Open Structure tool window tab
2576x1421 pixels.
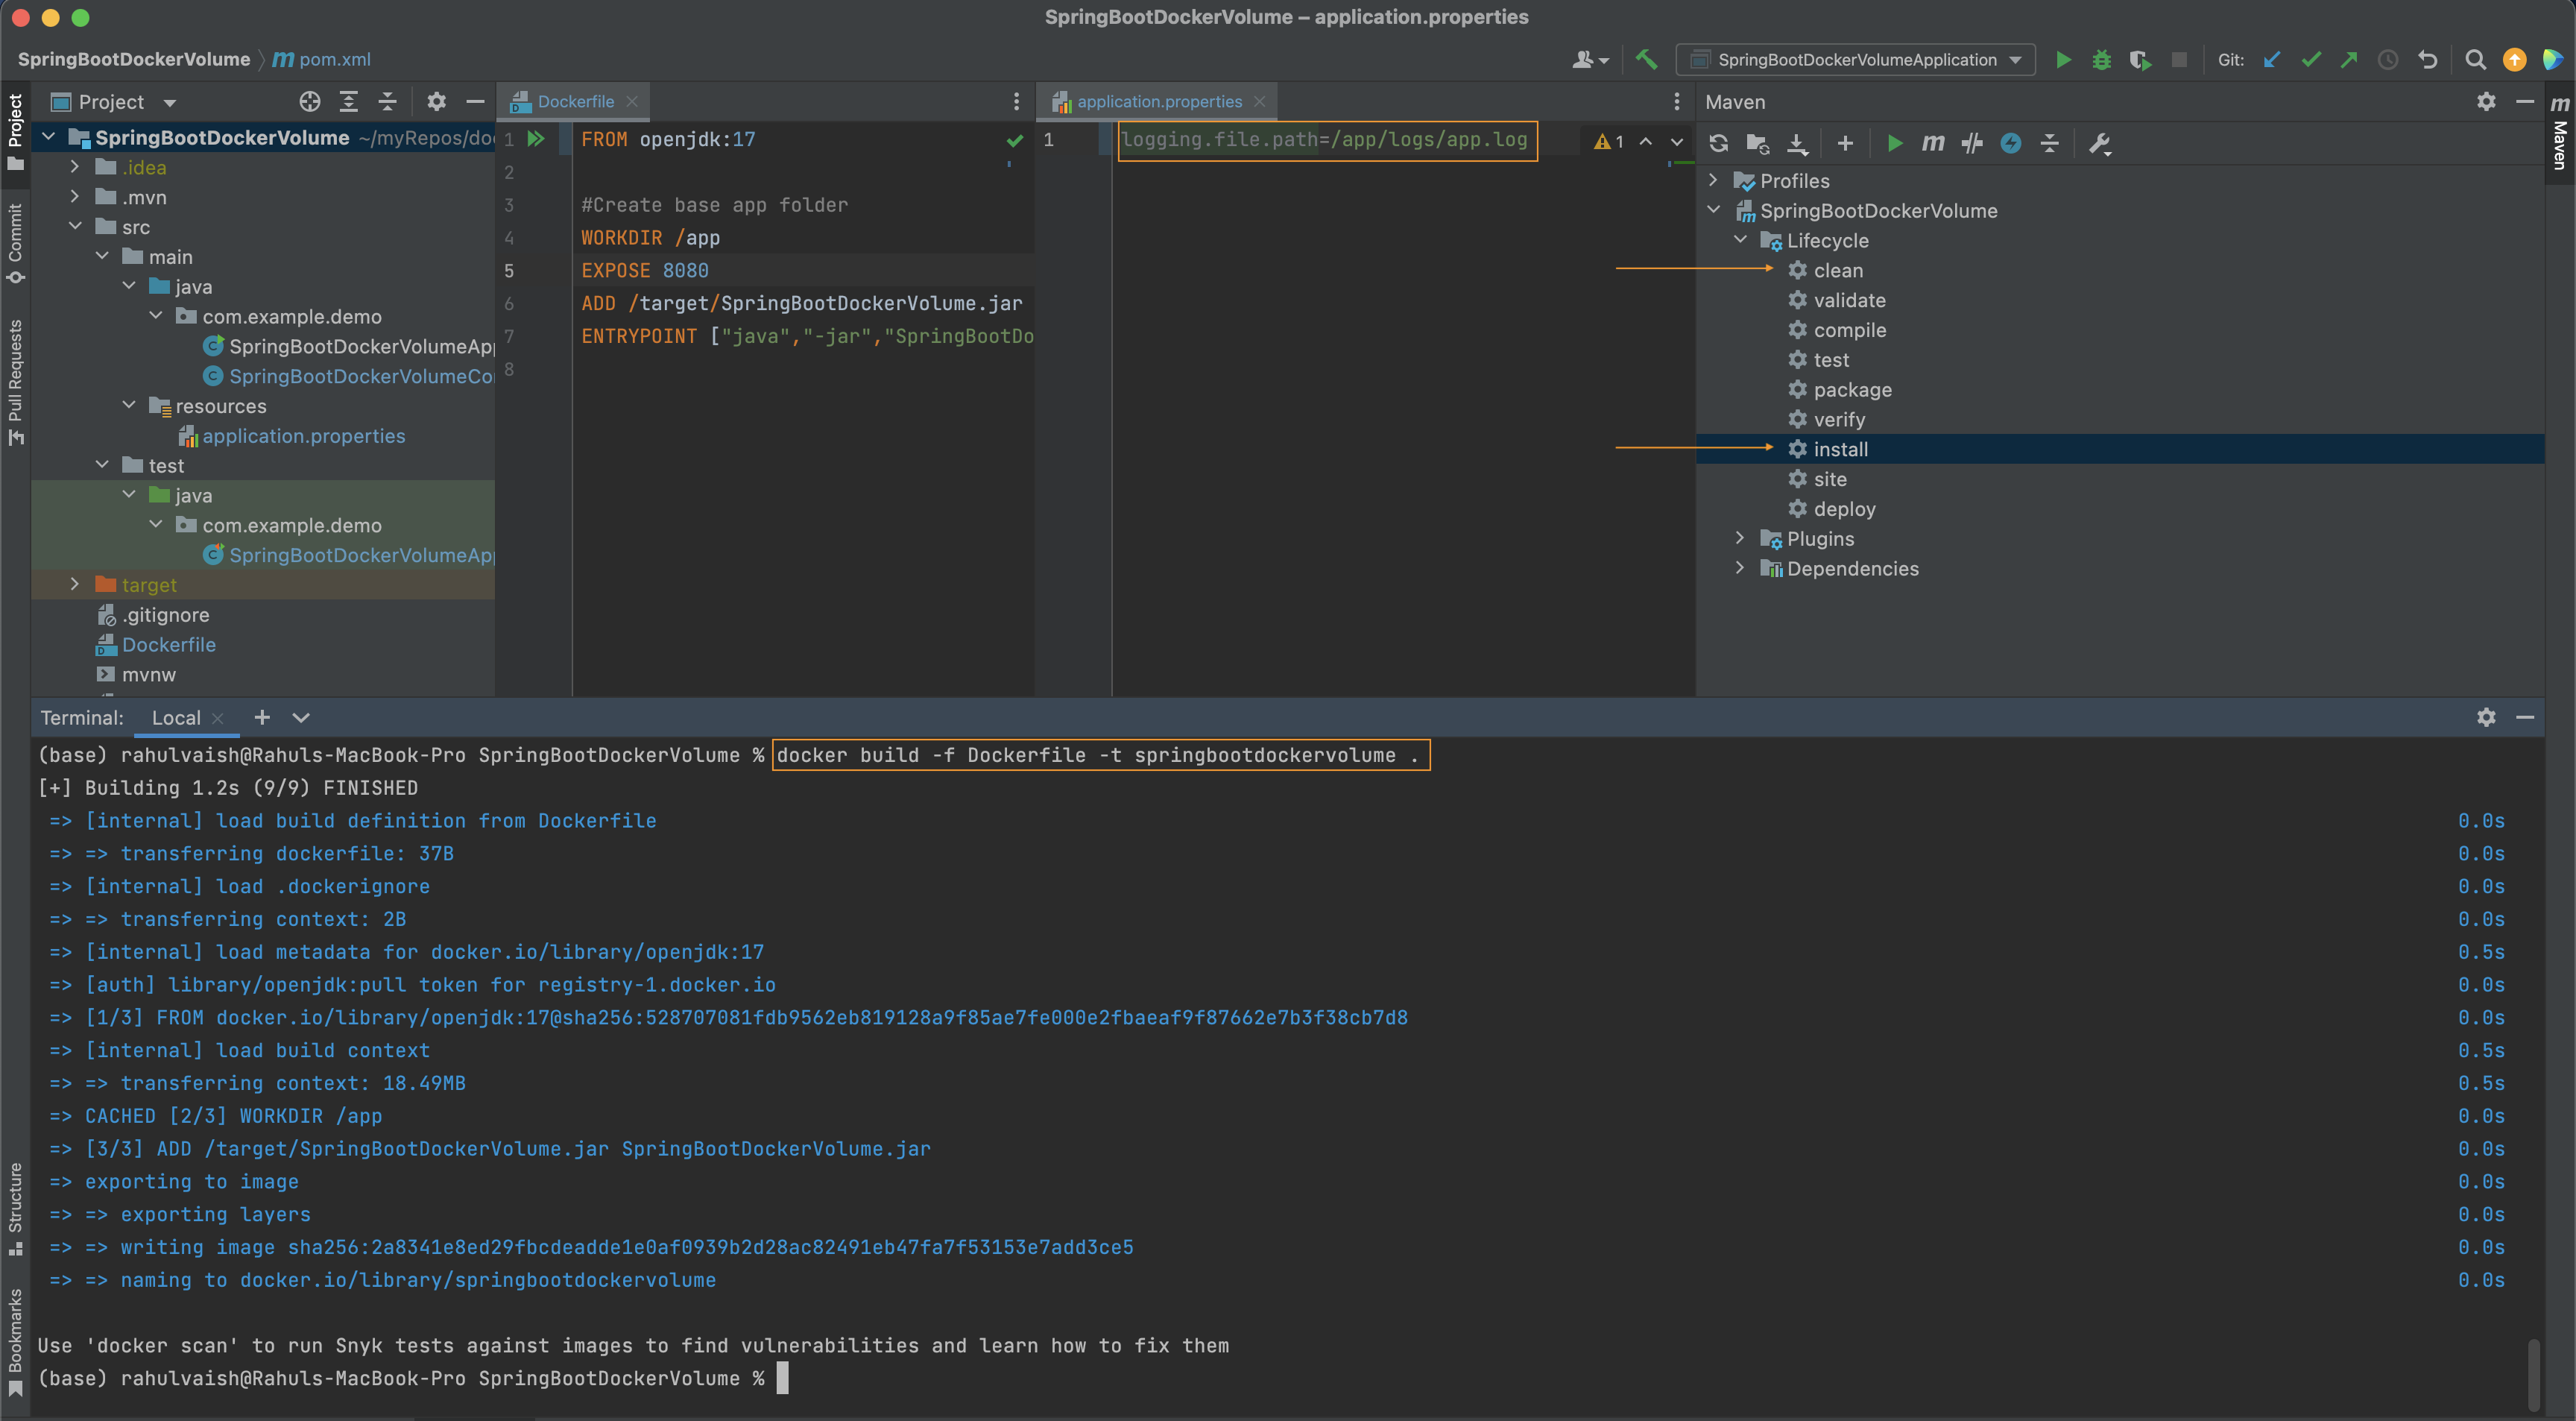point(15,1208)
